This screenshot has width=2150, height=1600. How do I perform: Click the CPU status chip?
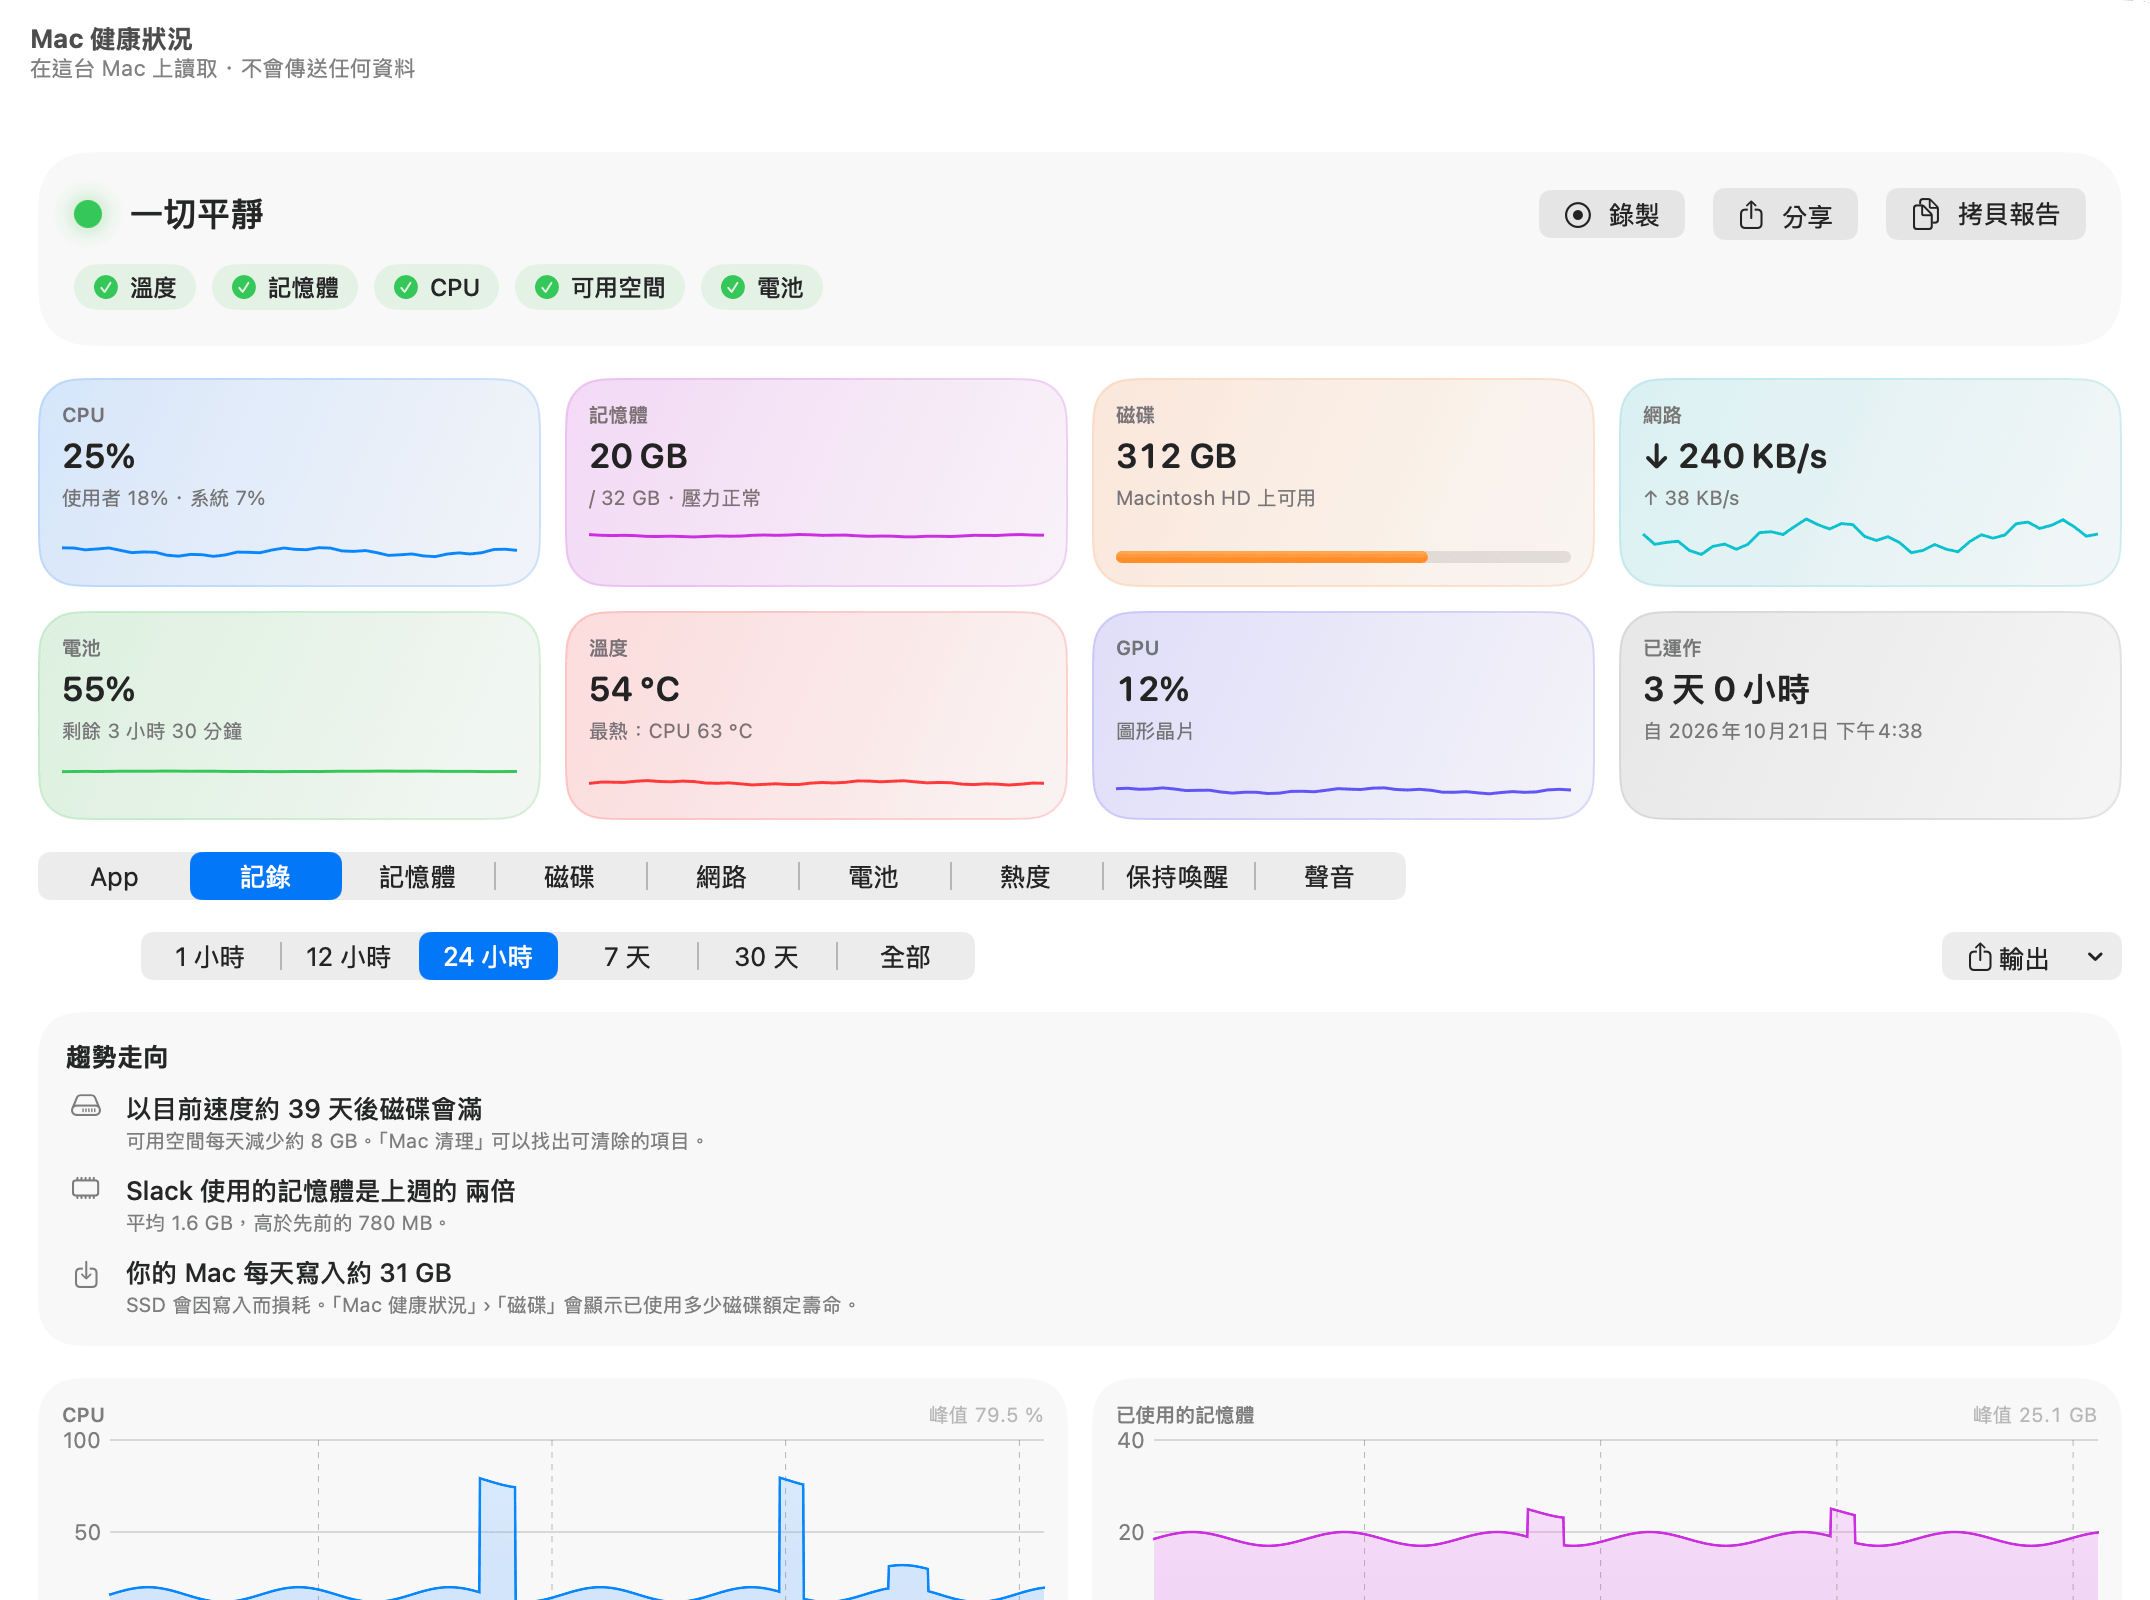click(x=436, y=288)
